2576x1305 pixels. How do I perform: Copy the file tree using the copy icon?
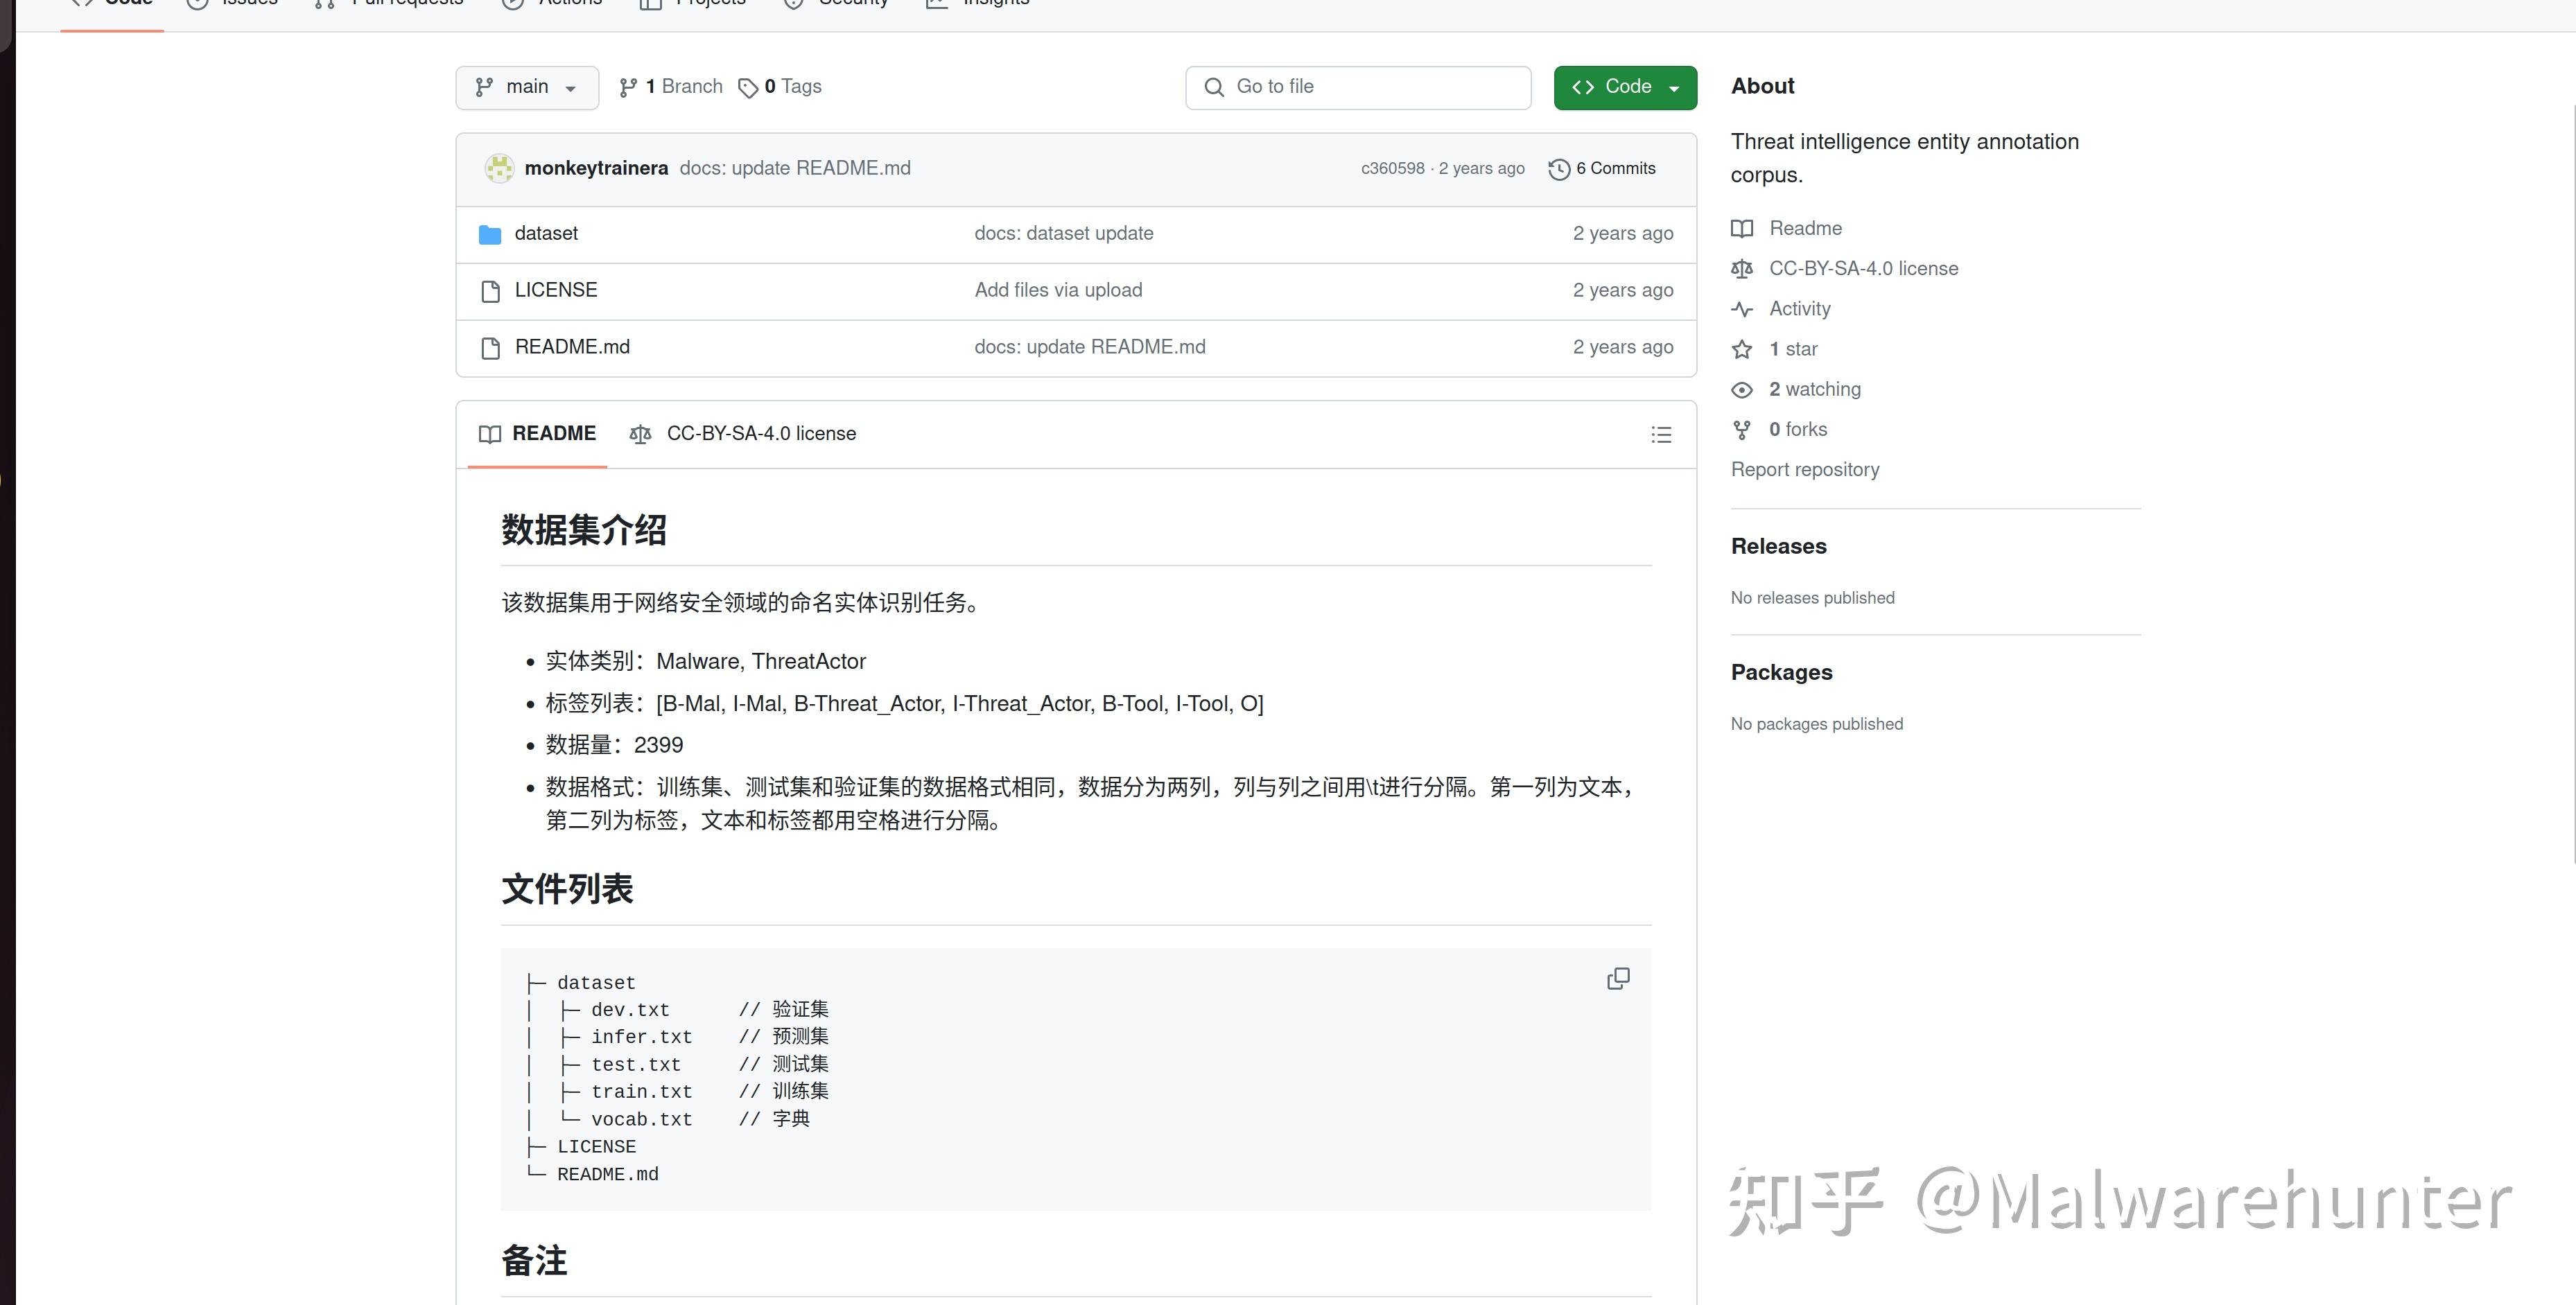[x=1617, y=978]
